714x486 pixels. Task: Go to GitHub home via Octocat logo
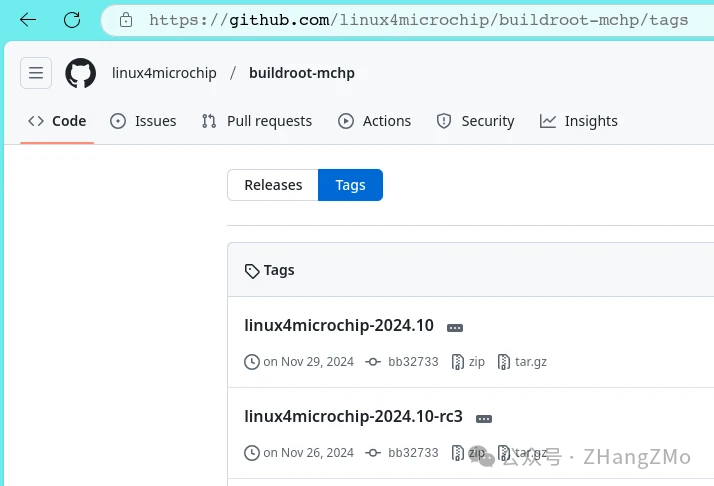(x=81, y=73)
